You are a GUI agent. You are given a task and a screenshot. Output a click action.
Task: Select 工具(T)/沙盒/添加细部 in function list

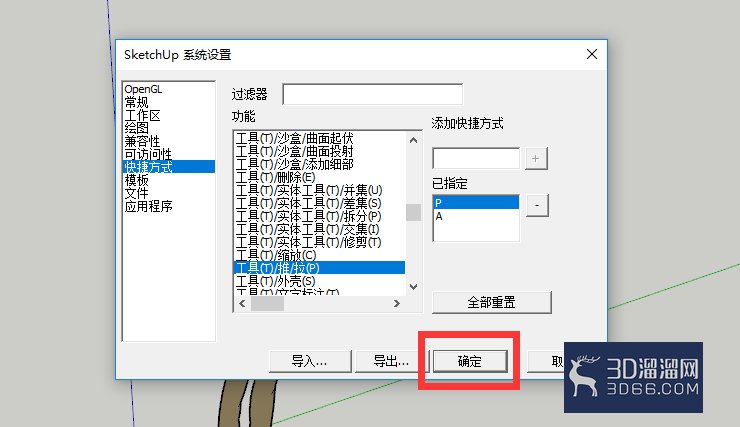320,164
